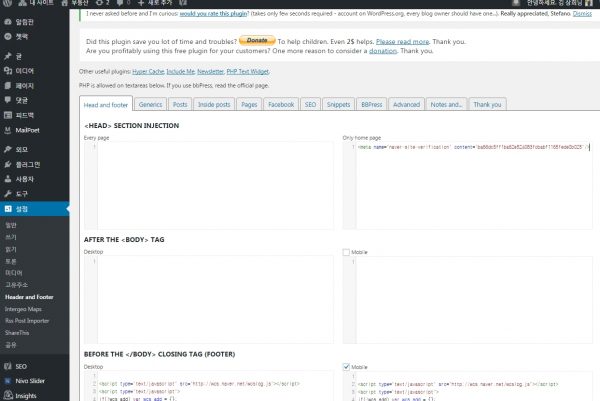Click the footer Desktop code editor

point(209,386)
